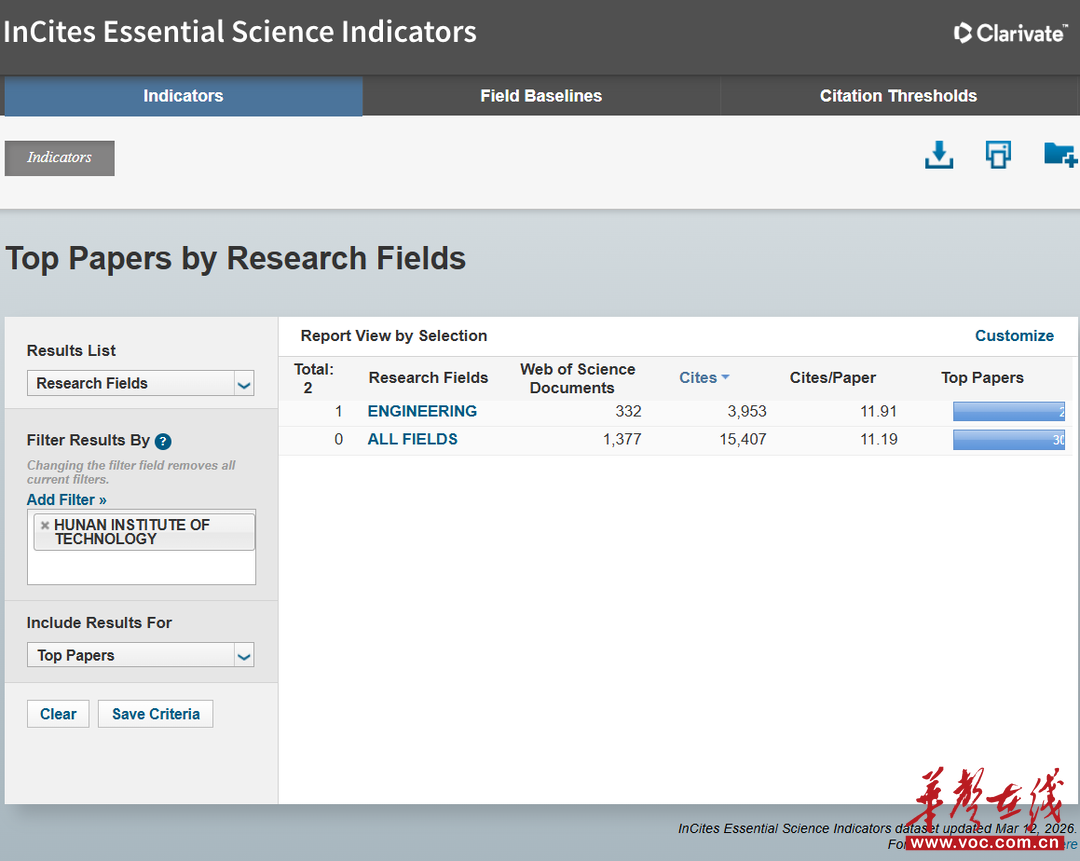The width and height of the screenshot is (1080, 861).
Task: Open the Citation Thresholds tab
Action: point(898,96)
